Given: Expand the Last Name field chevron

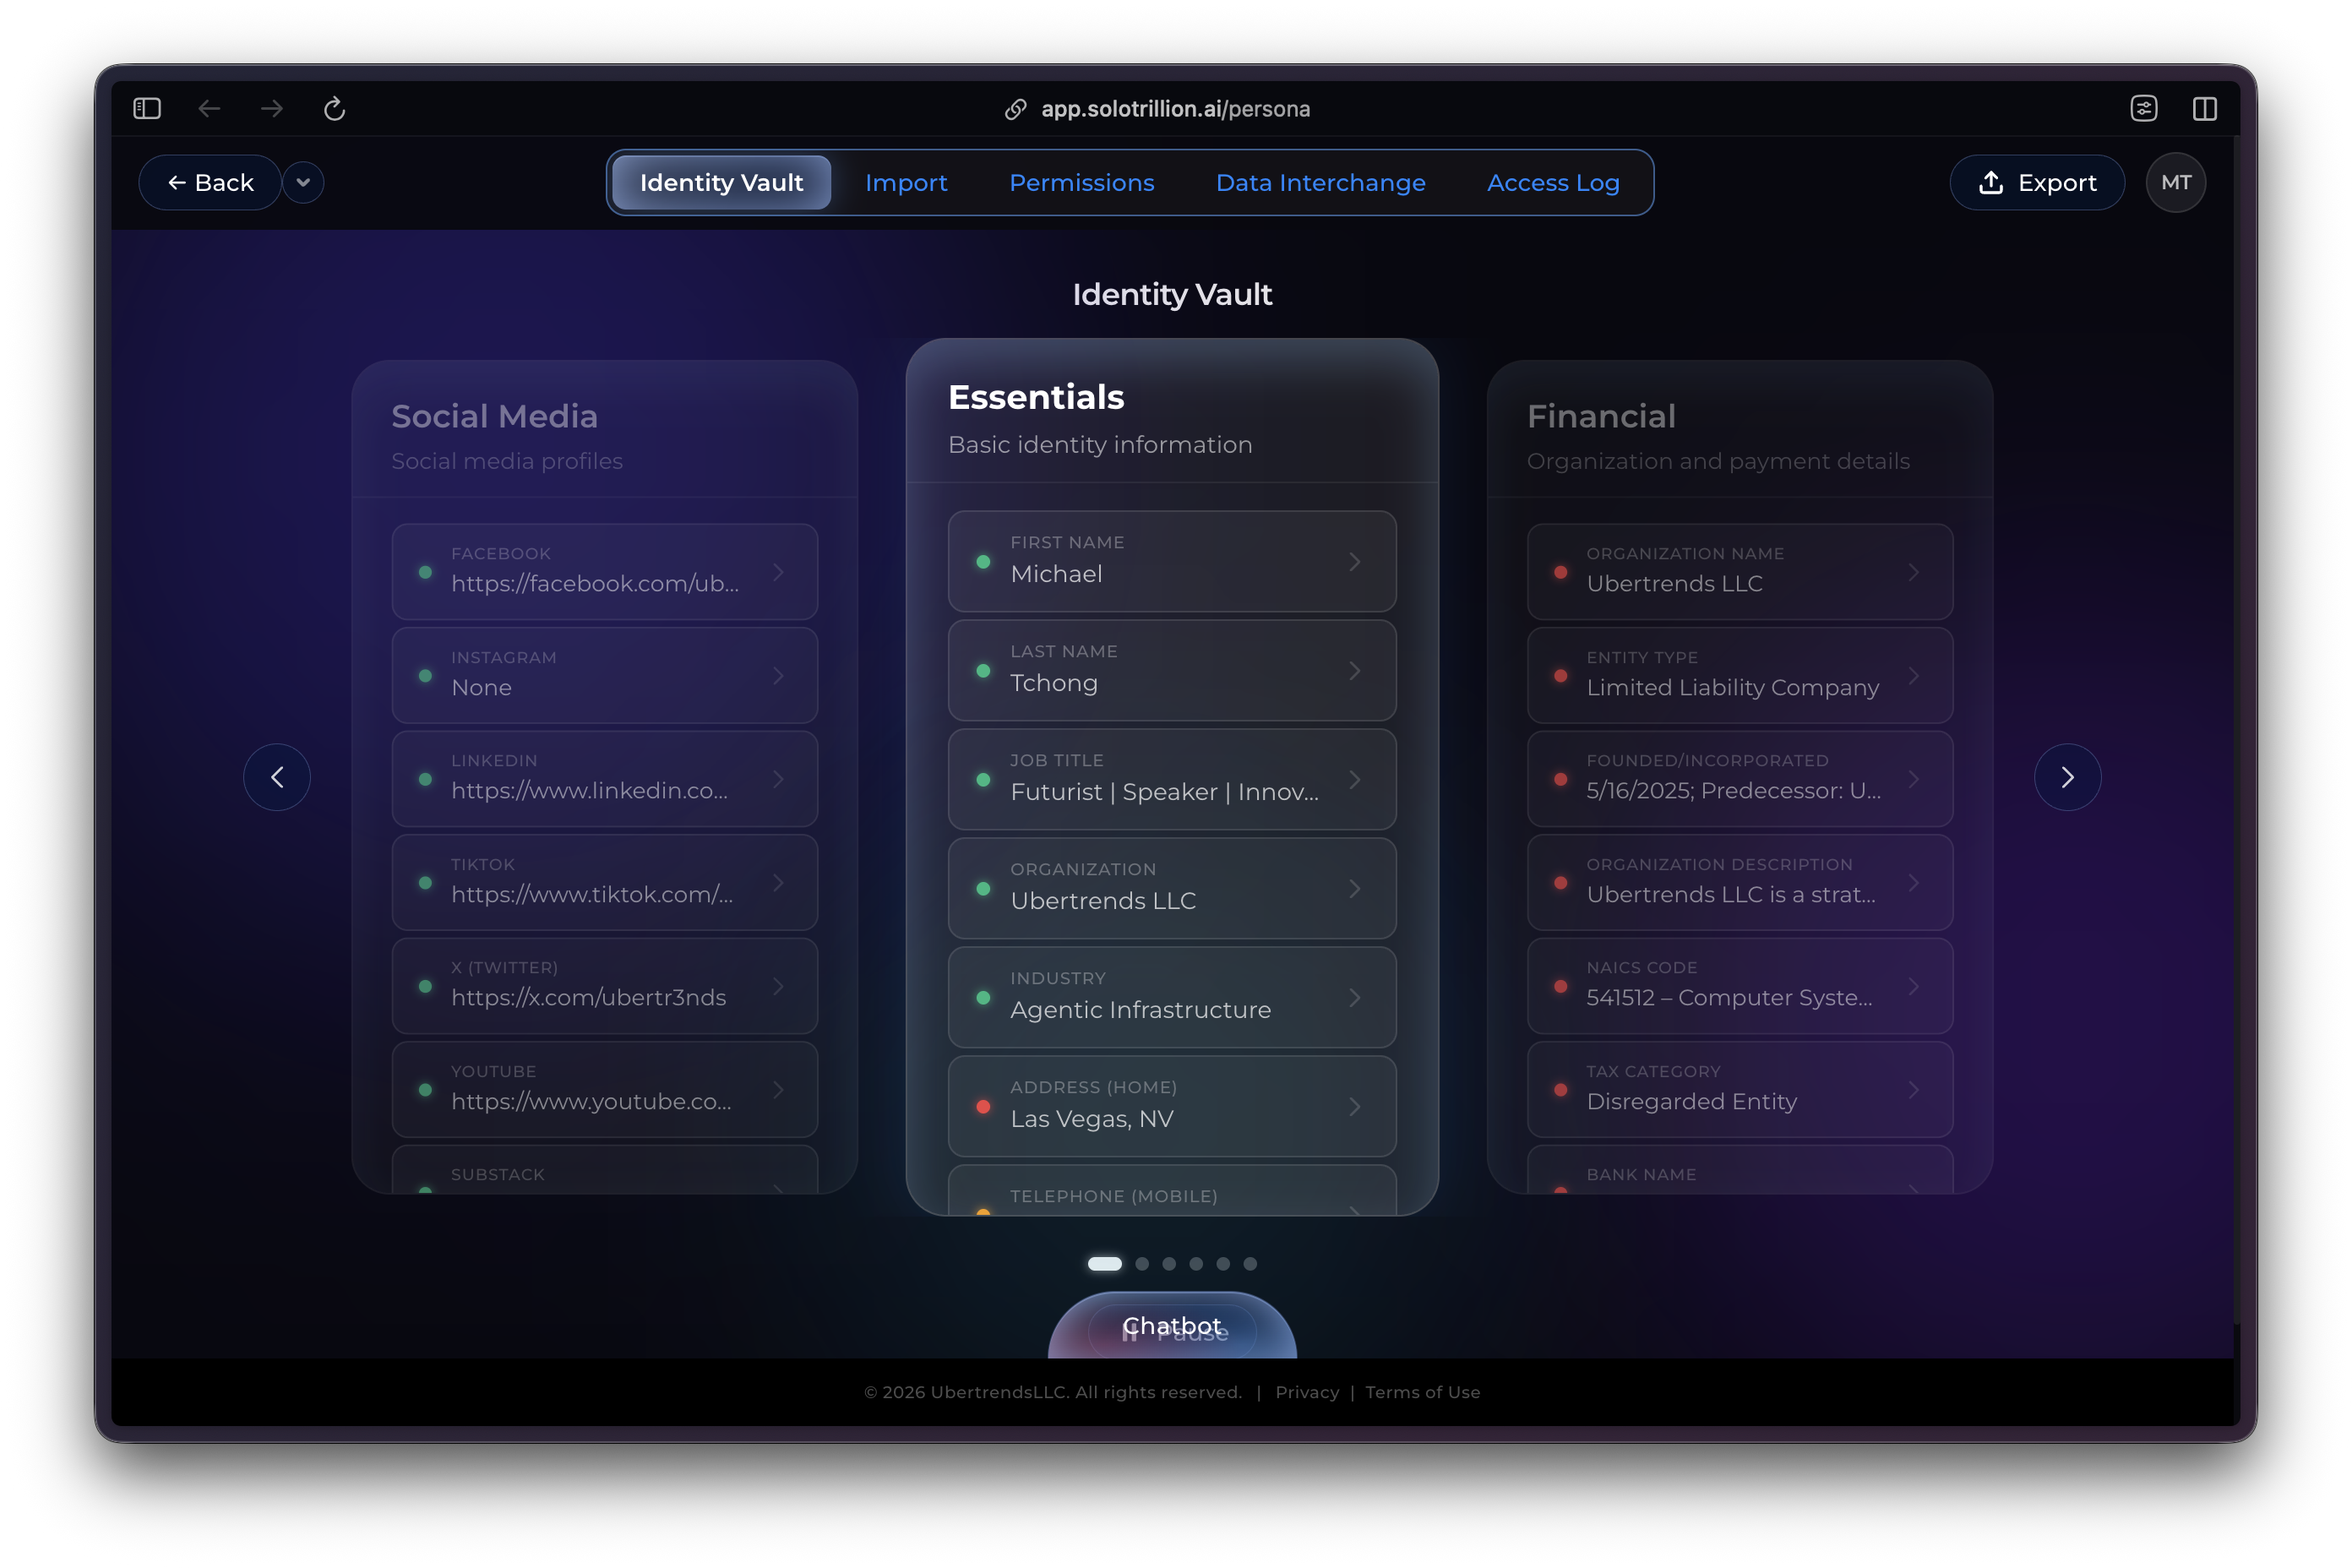Looking at the screenshot, I should [x=1356, y=670].
